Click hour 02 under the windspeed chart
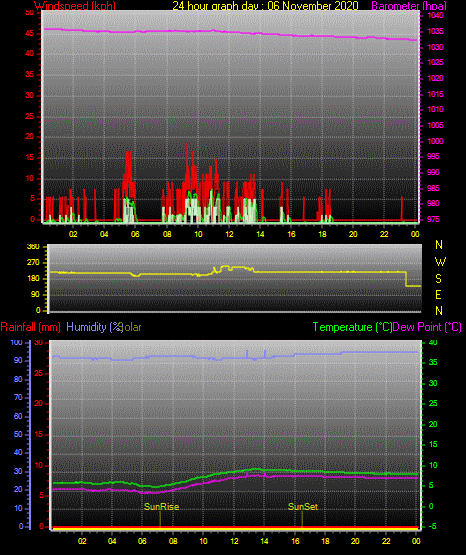The height and width of the screenshot is (555, 466). (x=73, y=234)
